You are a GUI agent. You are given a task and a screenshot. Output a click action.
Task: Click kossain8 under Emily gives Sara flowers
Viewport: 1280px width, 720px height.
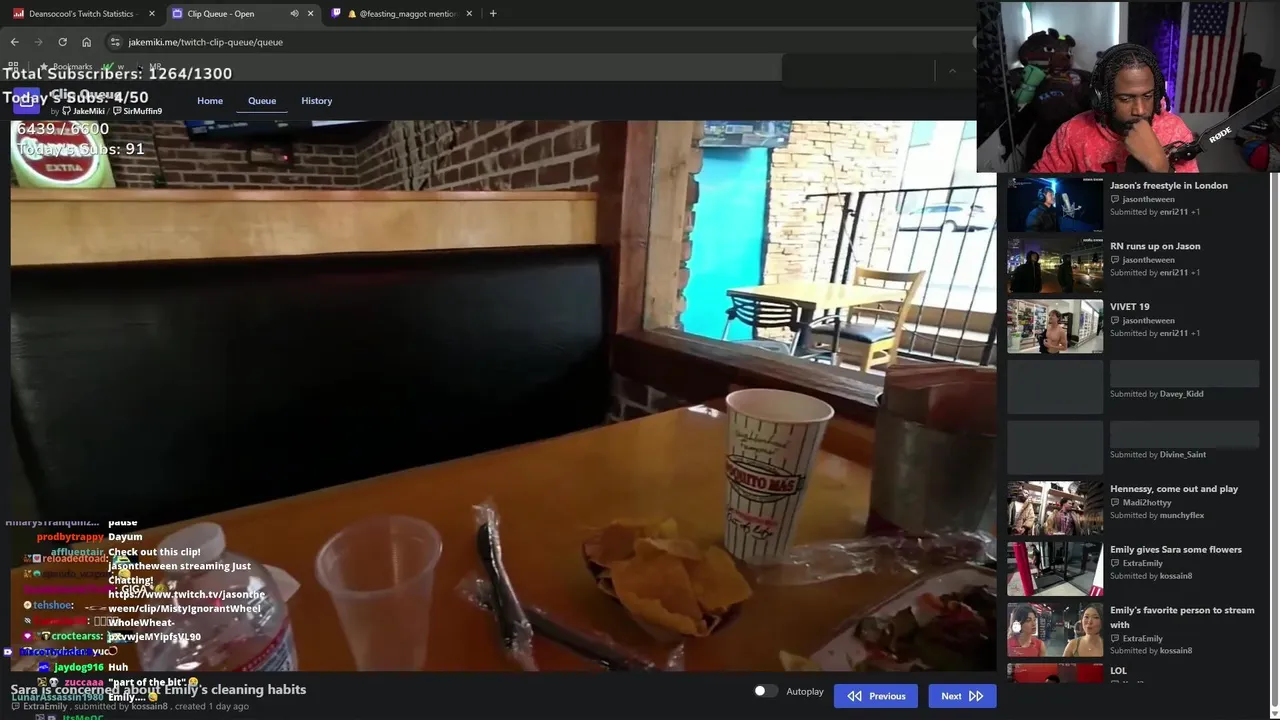tap(1176, 577)
